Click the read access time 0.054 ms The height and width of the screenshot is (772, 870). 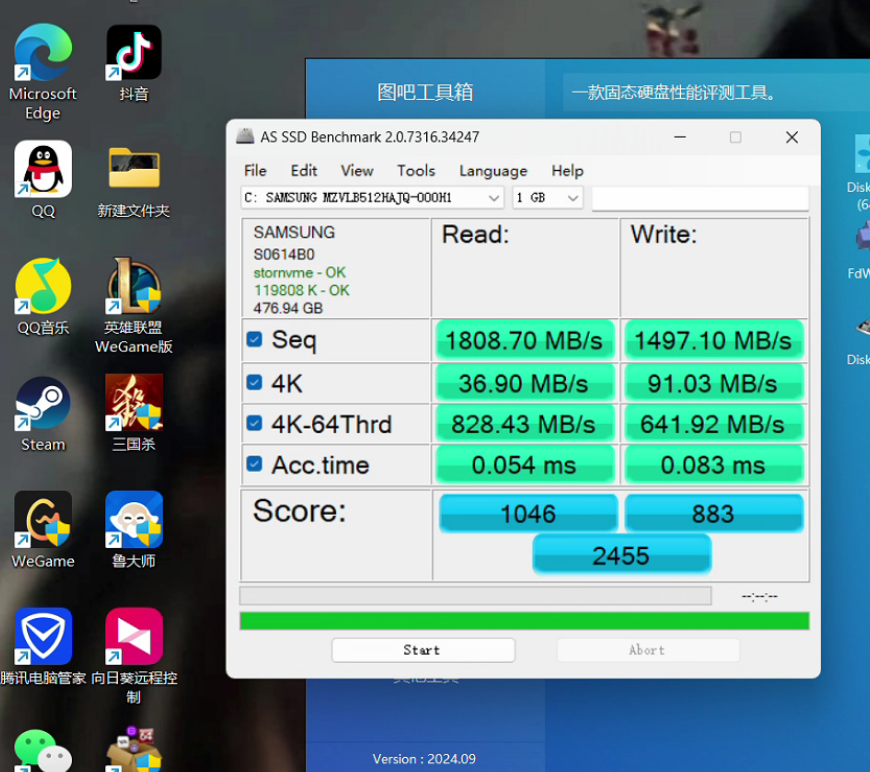525,465
